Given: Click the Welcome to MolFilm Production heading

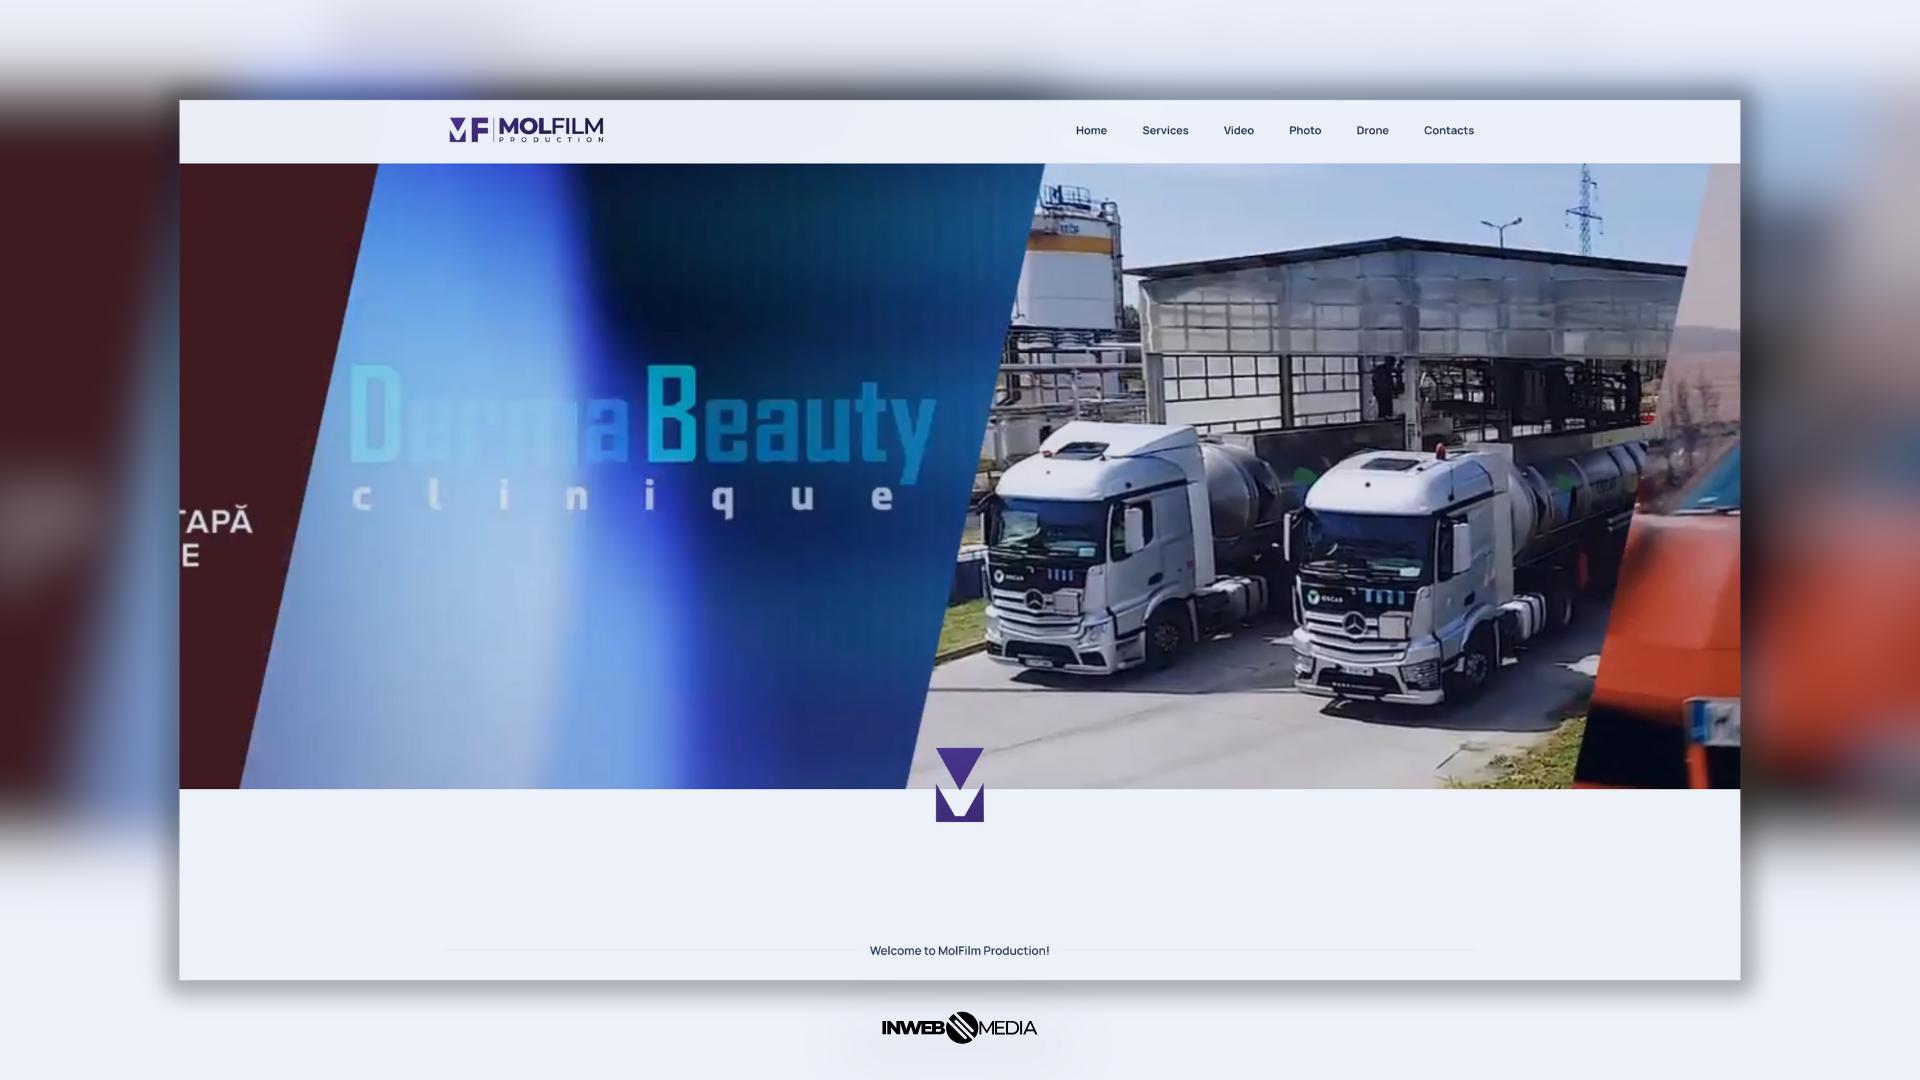Looking at the screenshot, I should coord(959,951).
